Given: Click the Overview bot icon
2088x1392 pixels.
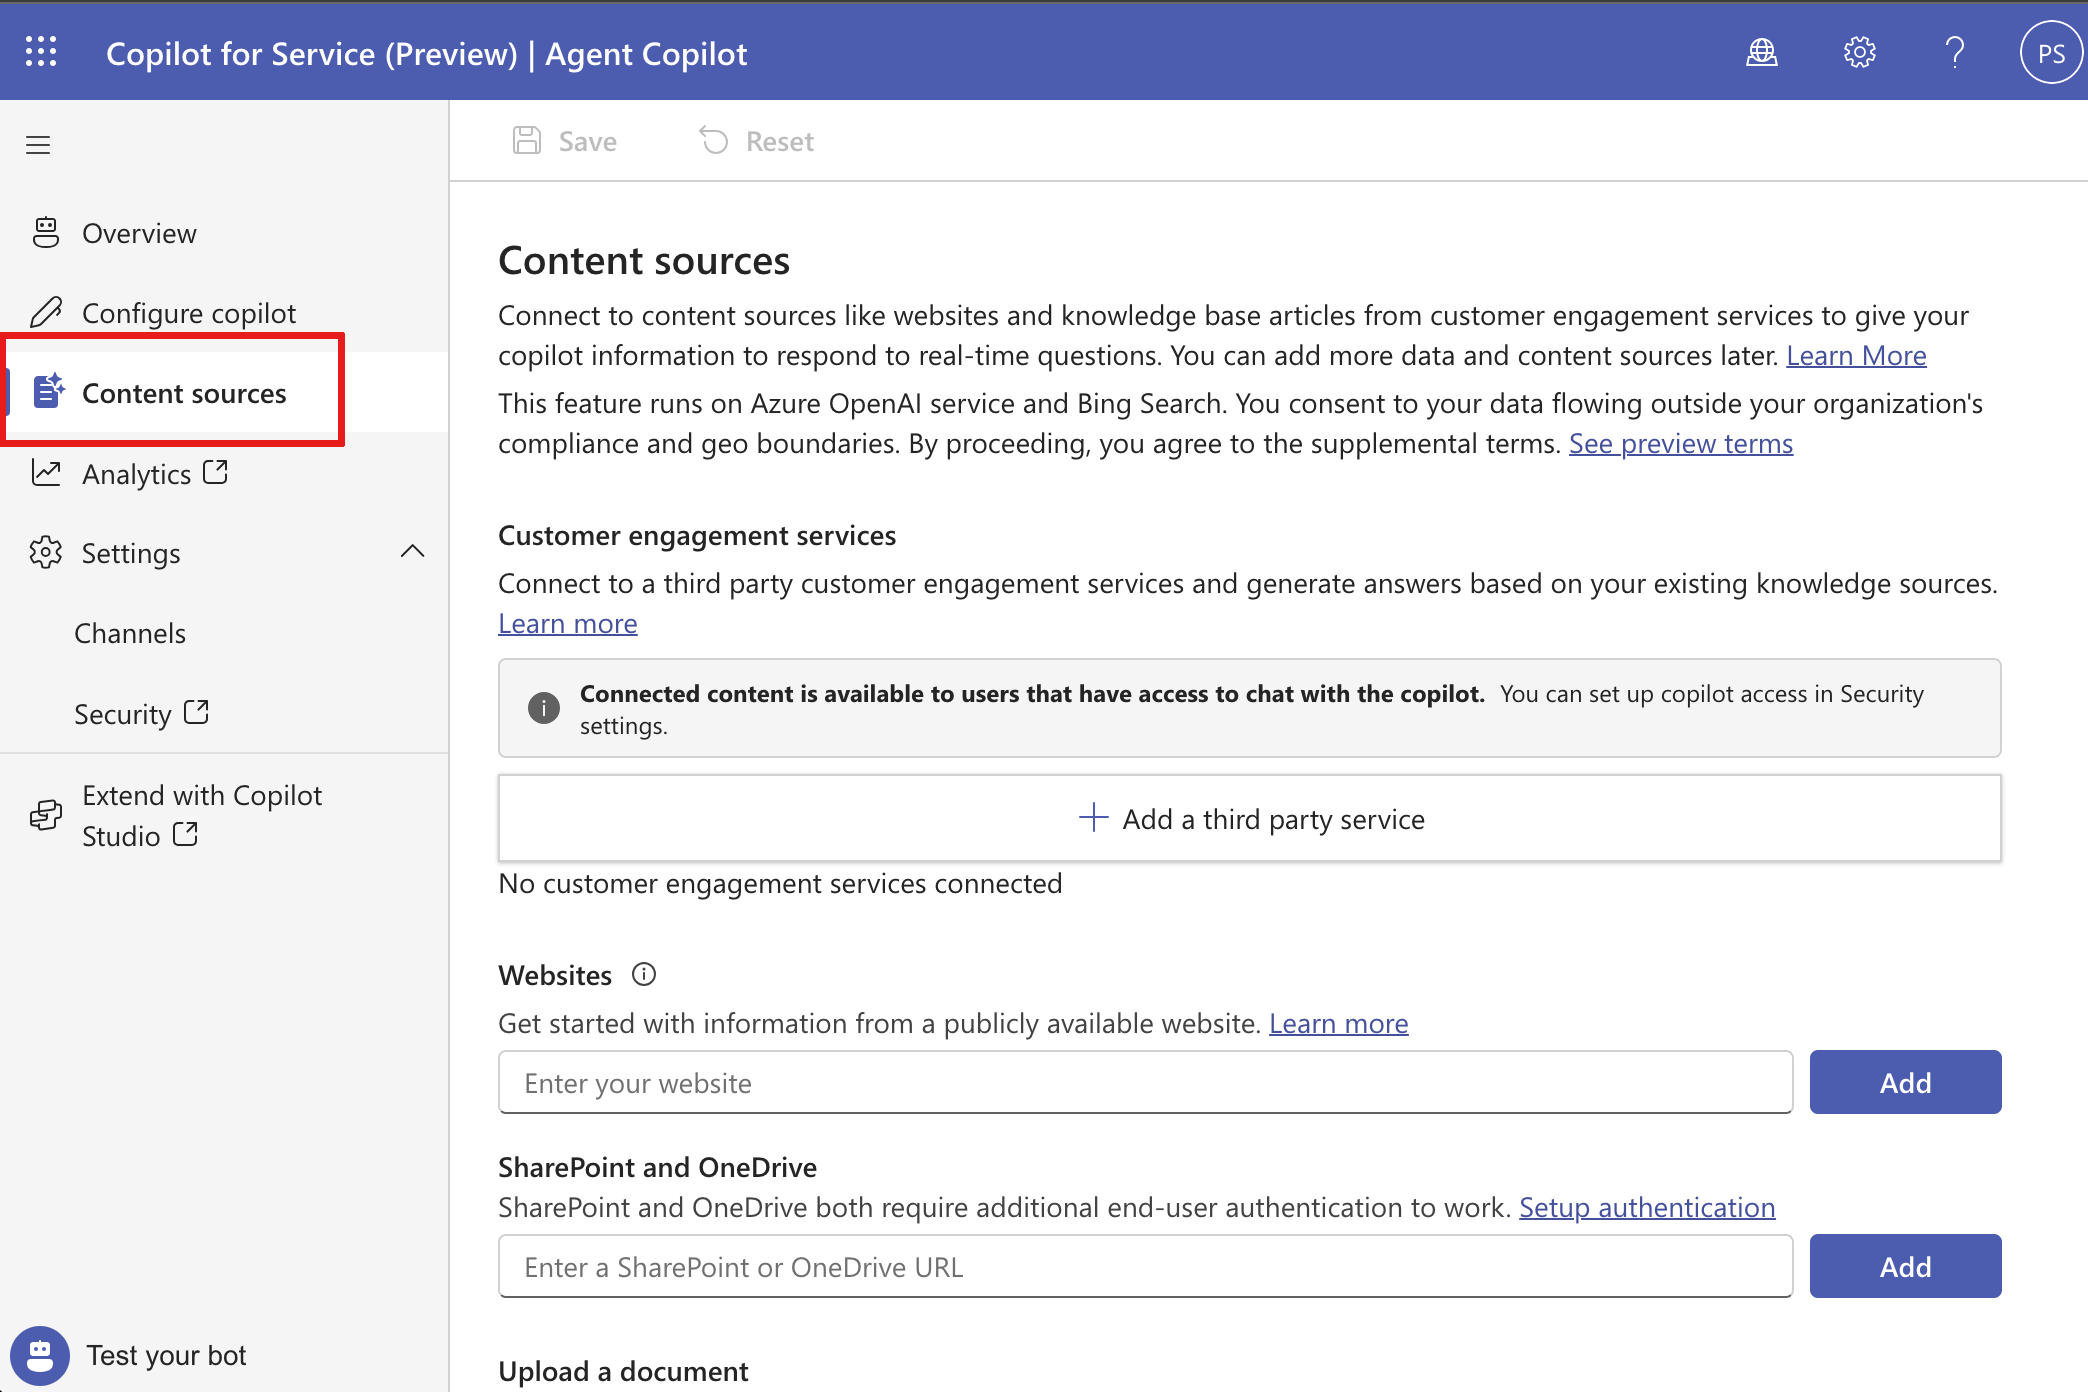Looking at the screenshot, I should (x=46, y=232).
